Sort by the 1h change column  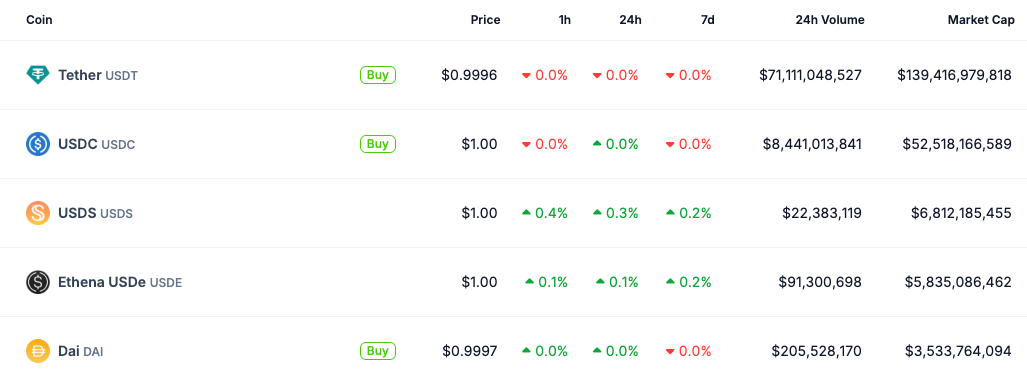coord(565,20)
